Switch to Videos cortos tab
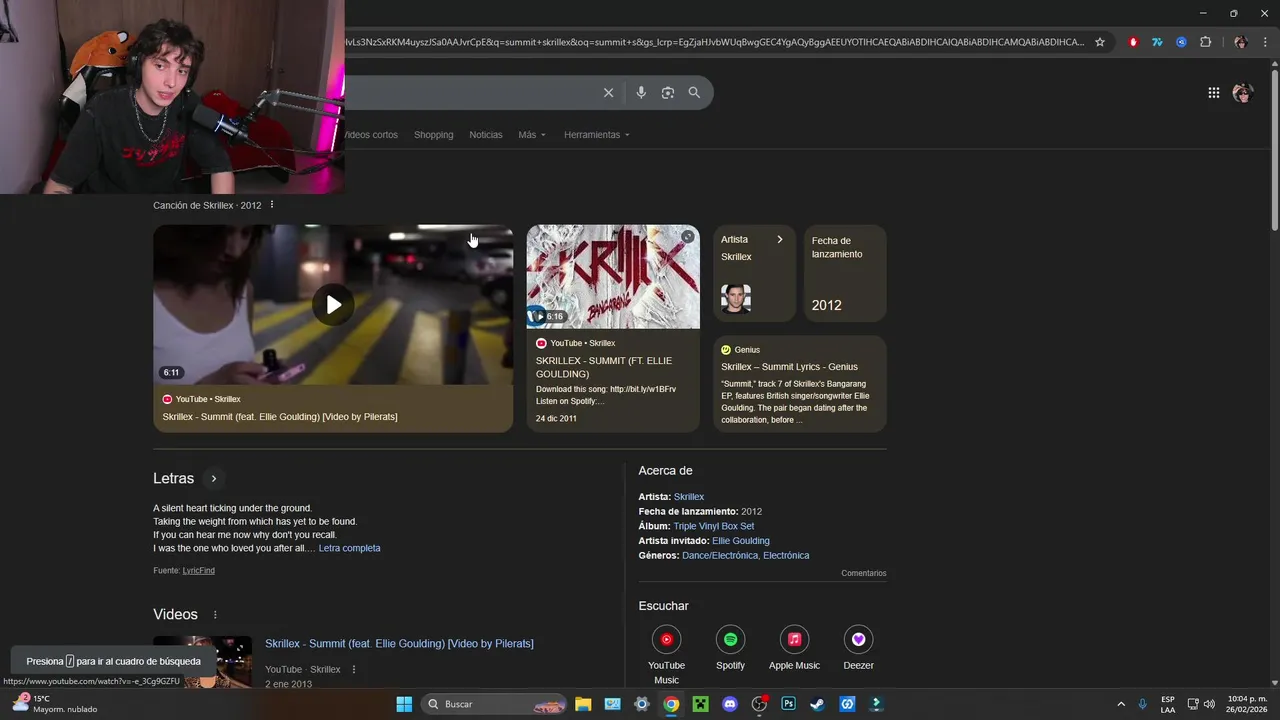This screenshot has width=1280, height=720. (x=371, y=135)
